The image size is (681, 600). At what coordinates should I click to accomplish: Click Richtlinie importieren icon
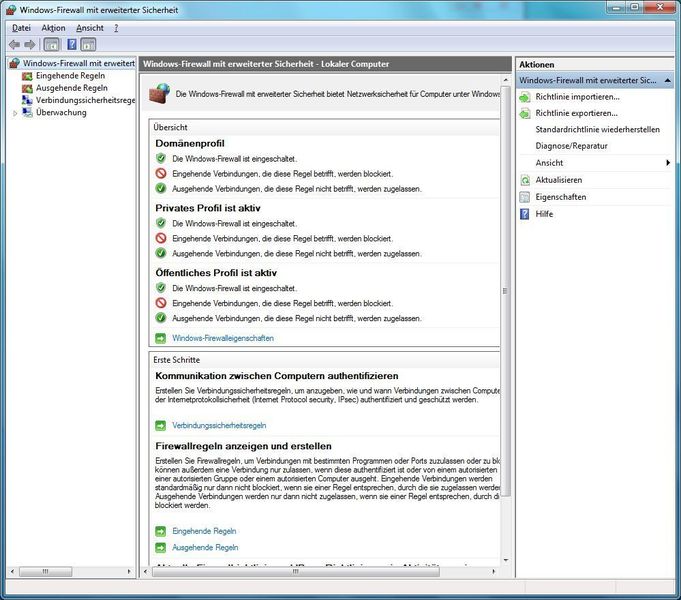click(x=525, y=97)
